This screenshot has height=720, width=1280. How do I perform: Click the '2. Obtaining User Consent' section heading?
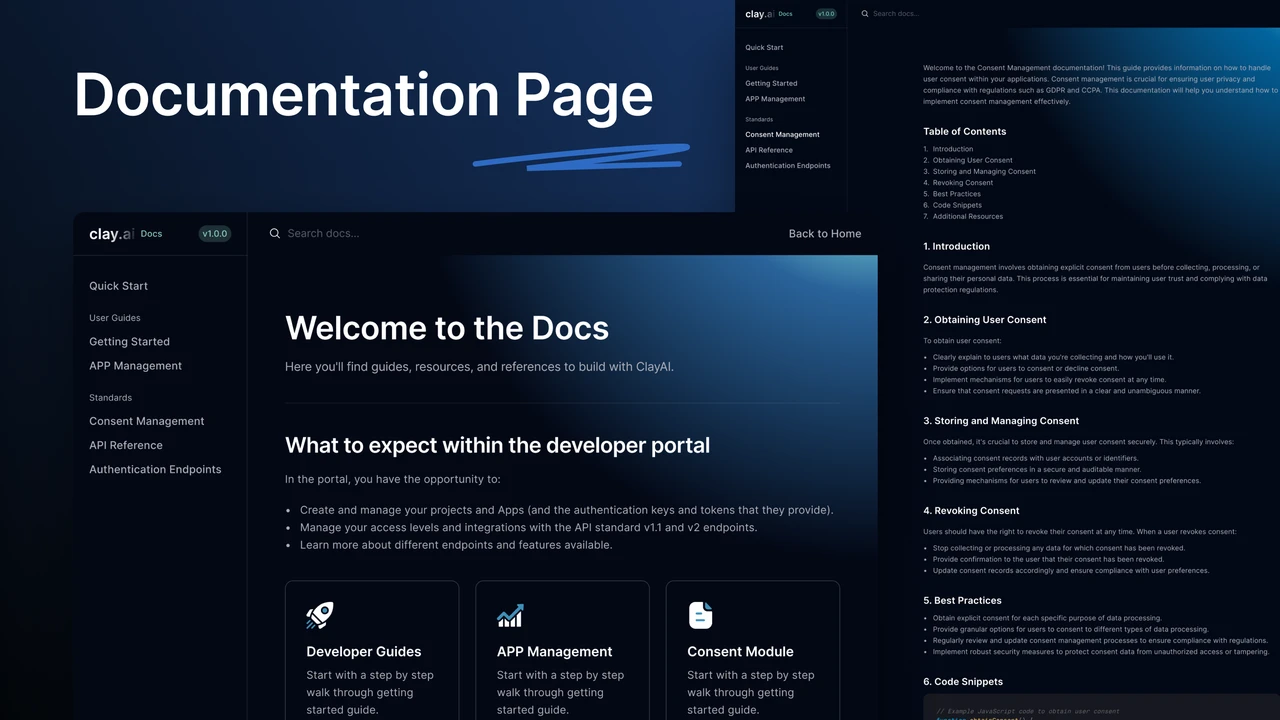pyautogui.click(x=985, y=320)
